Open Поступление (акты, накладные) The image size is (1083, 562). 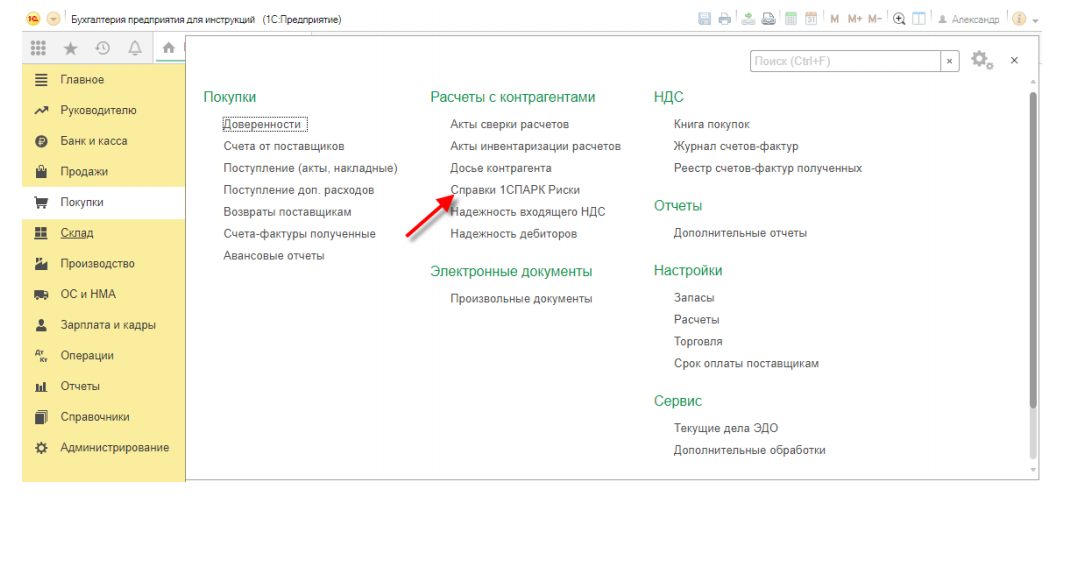click(x=310, y=168)
